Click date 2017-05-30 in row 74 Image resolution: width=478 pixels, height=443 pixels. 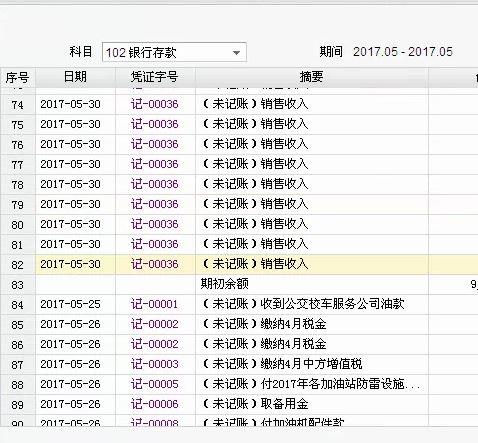(70, 104)
